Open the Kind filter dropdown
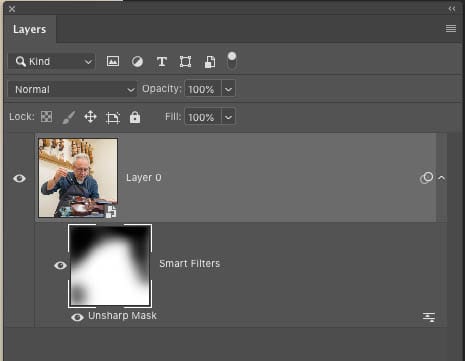The width and height of the screenshot is (465, 361). [52, 61]
